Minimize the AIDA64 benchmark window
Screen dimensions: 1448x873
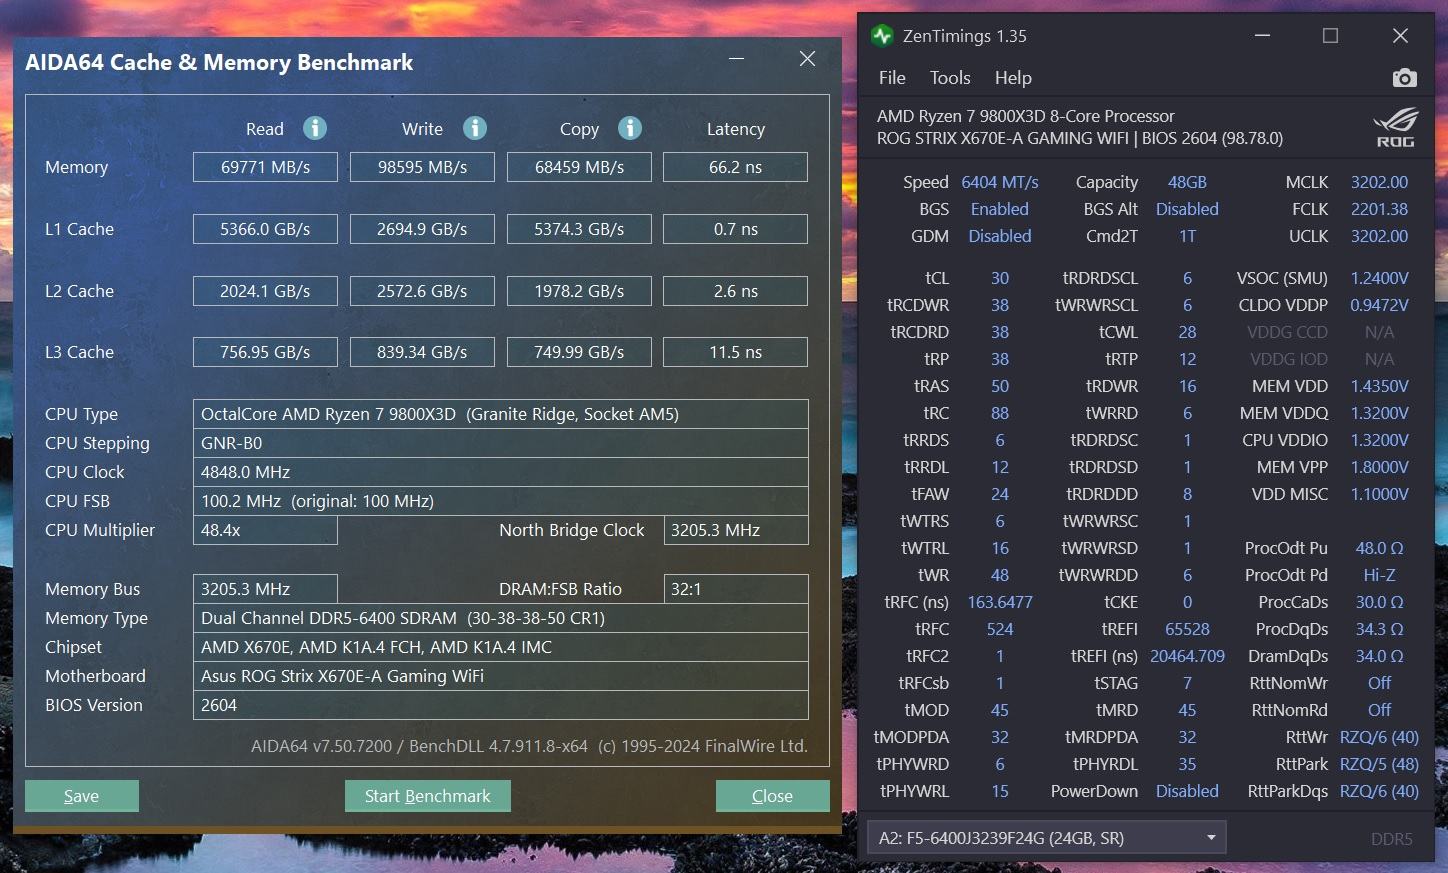(x=737, y=59)
